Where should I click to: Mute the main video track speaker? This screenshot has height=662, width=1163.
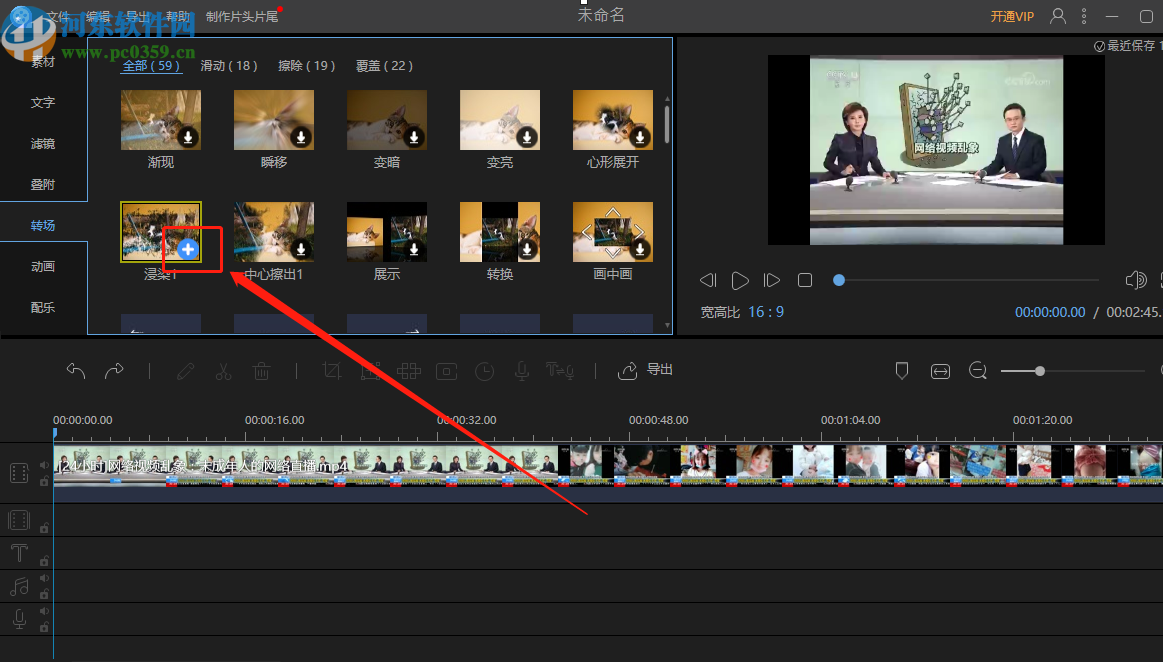[45, 466]
